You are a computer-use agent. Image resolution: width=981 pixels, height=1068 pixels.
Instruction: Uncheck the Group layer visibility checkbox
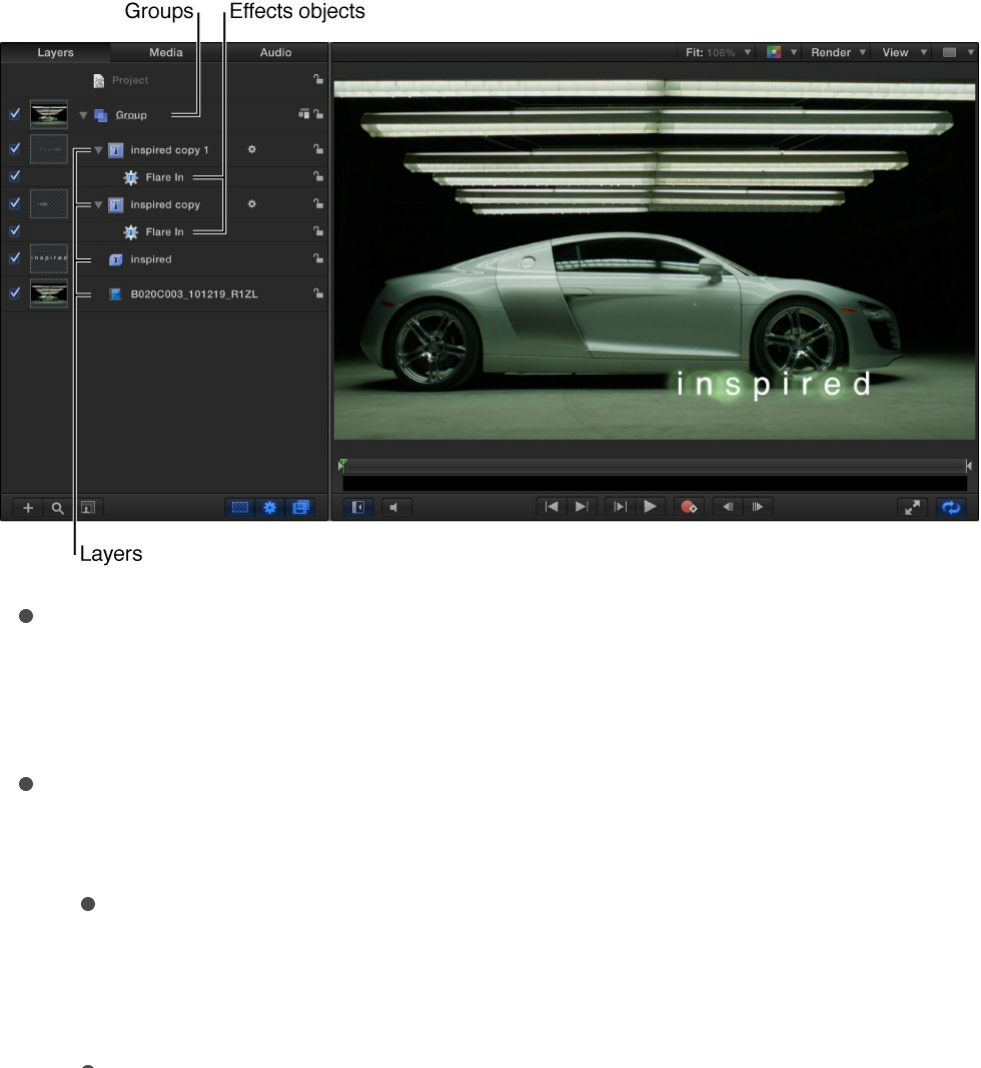coord(14,115)
